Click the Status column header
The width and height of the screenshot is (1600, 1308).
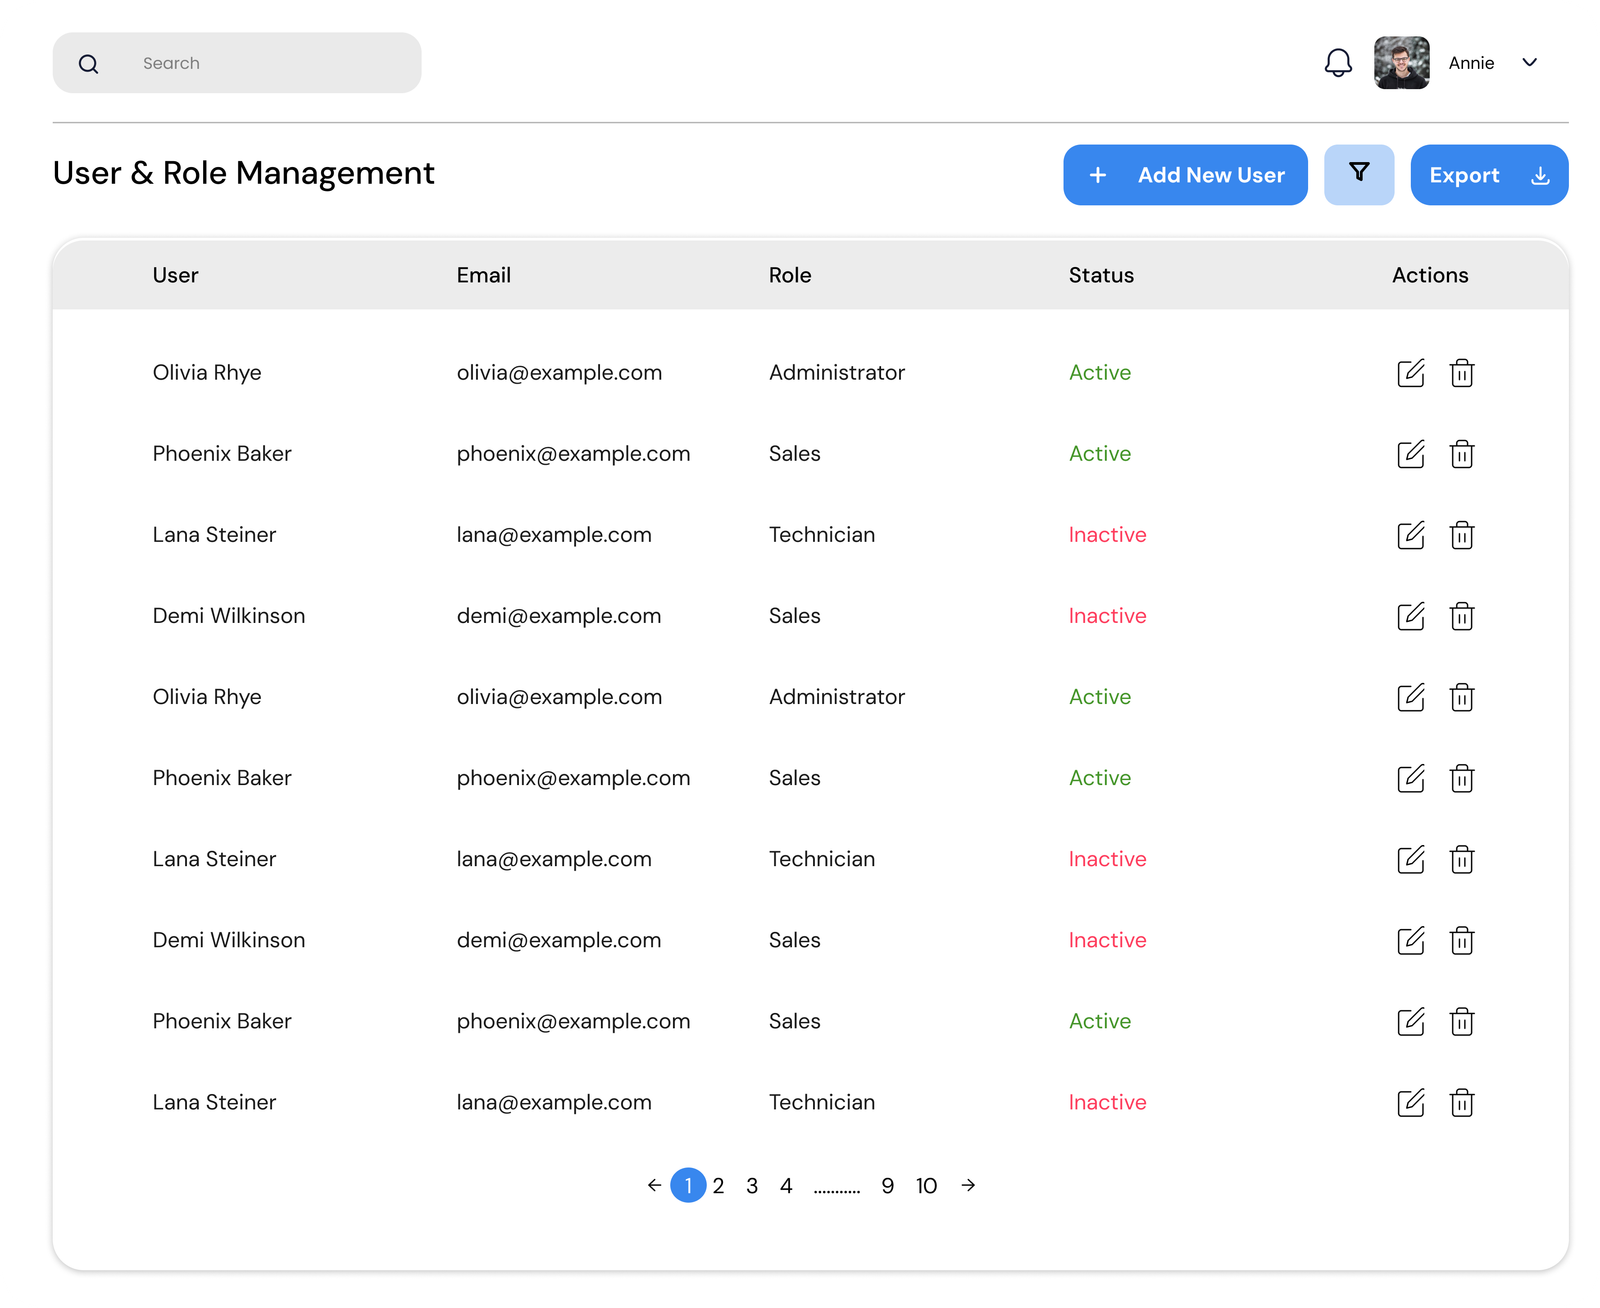pyautogui.click(x=1101, y=275)
